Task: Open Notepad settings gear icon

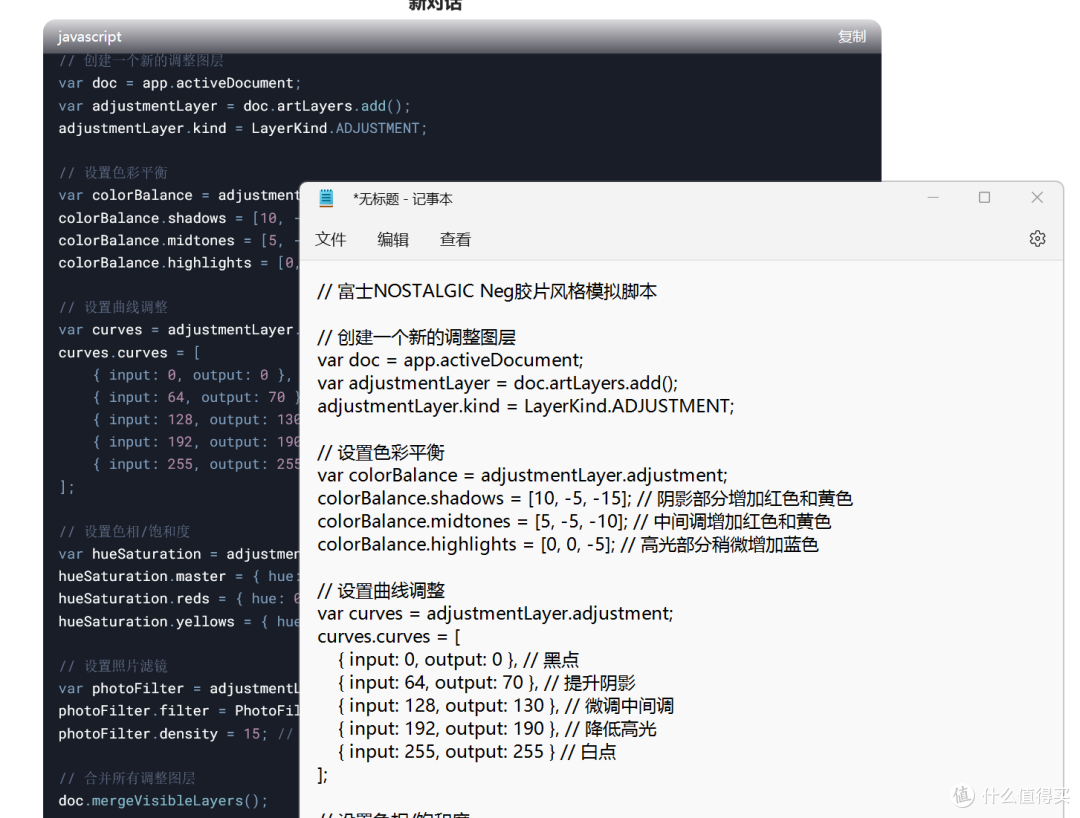Action: (1037, 238)
